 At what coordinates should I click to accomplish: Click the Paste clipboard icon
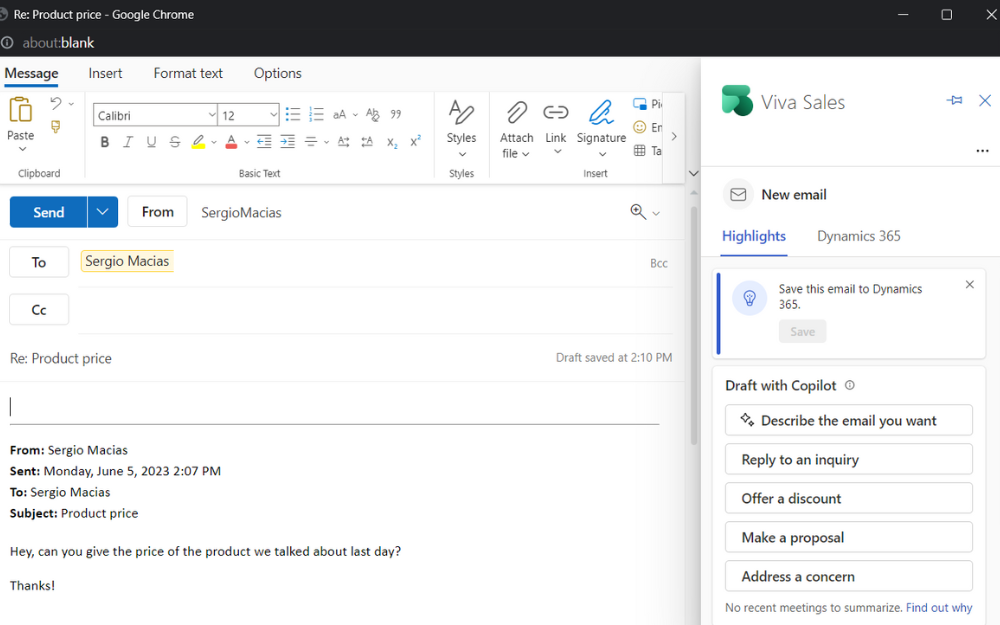tap(20, 110)
